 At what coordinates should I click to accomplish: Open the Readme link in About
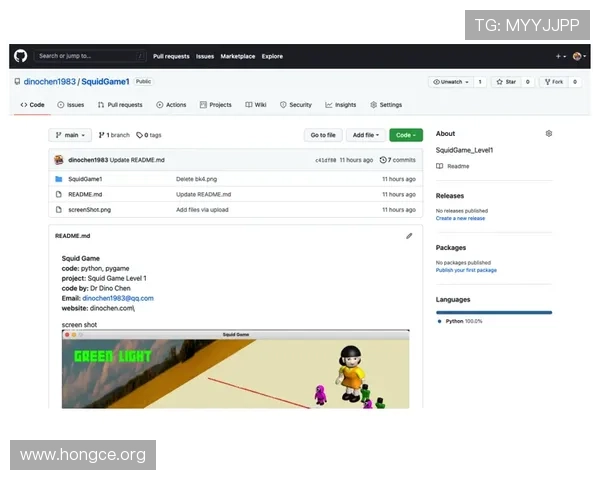click(x=458, y=166)
